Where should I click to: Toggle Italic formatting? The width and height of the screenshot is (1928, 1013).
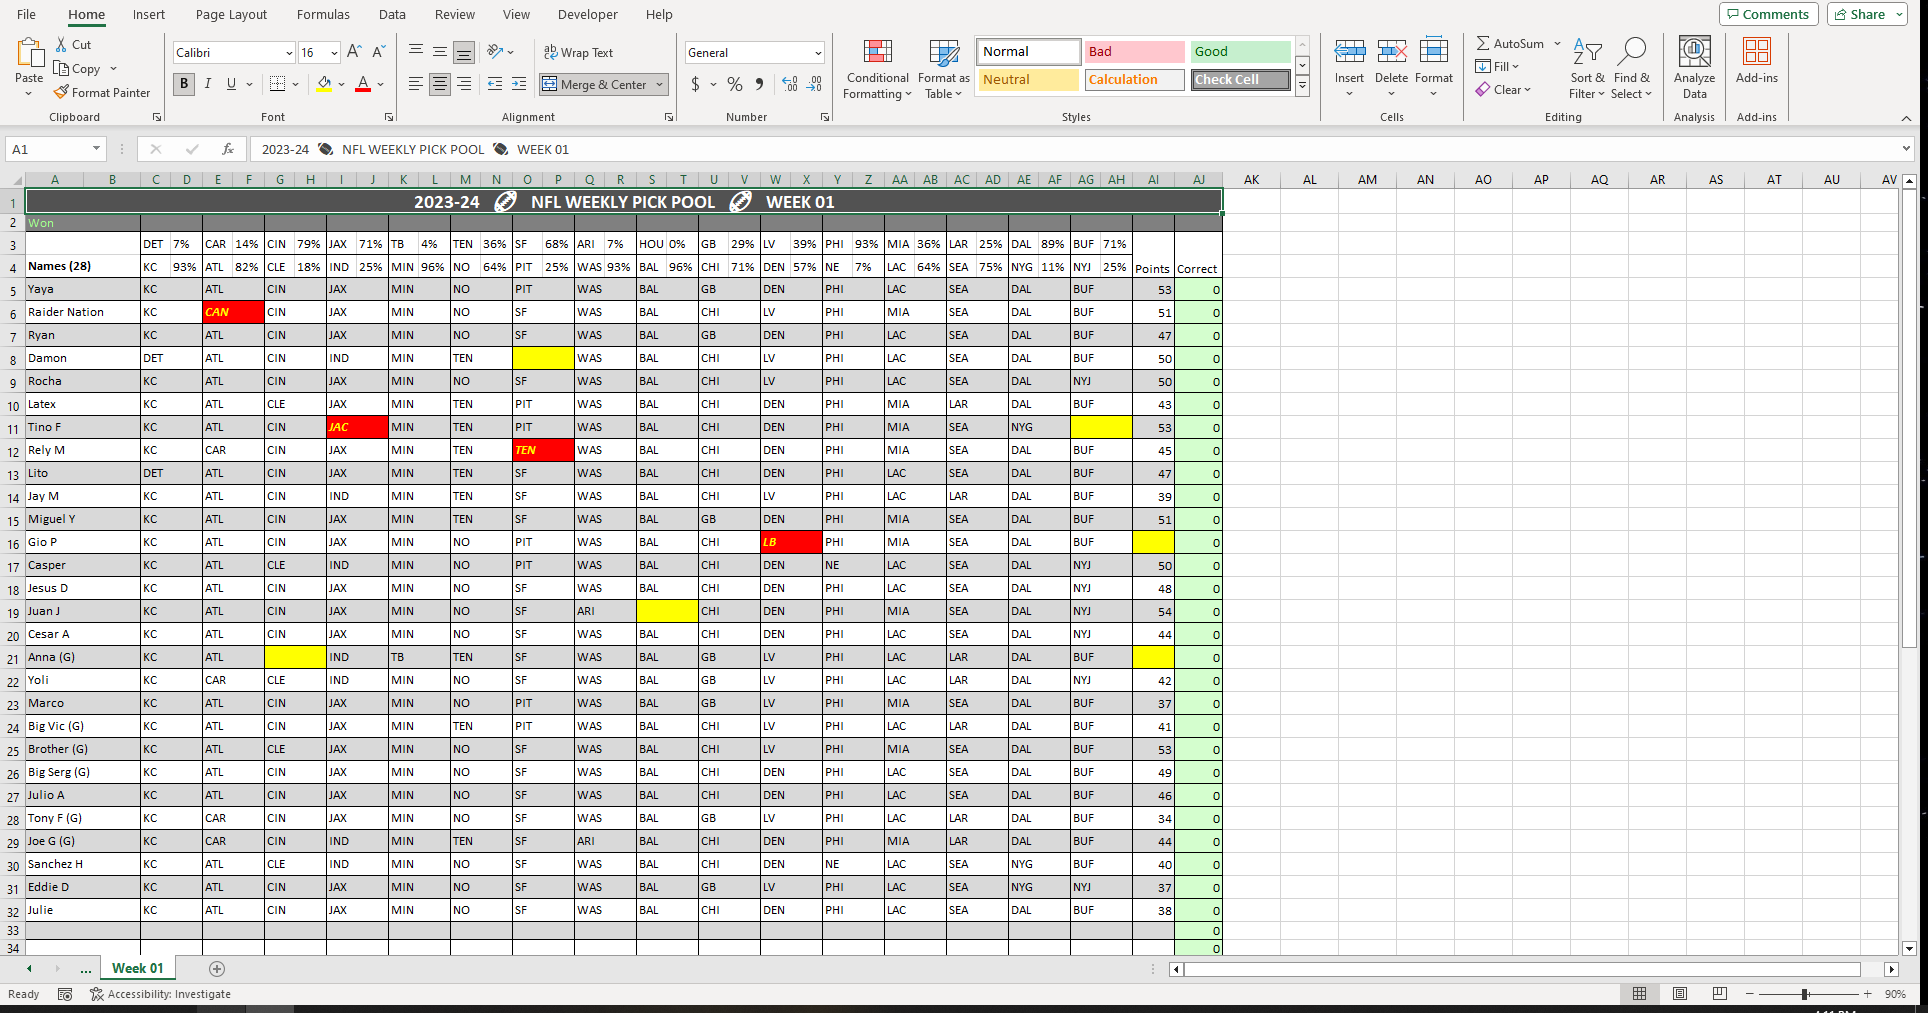(208, 84)
